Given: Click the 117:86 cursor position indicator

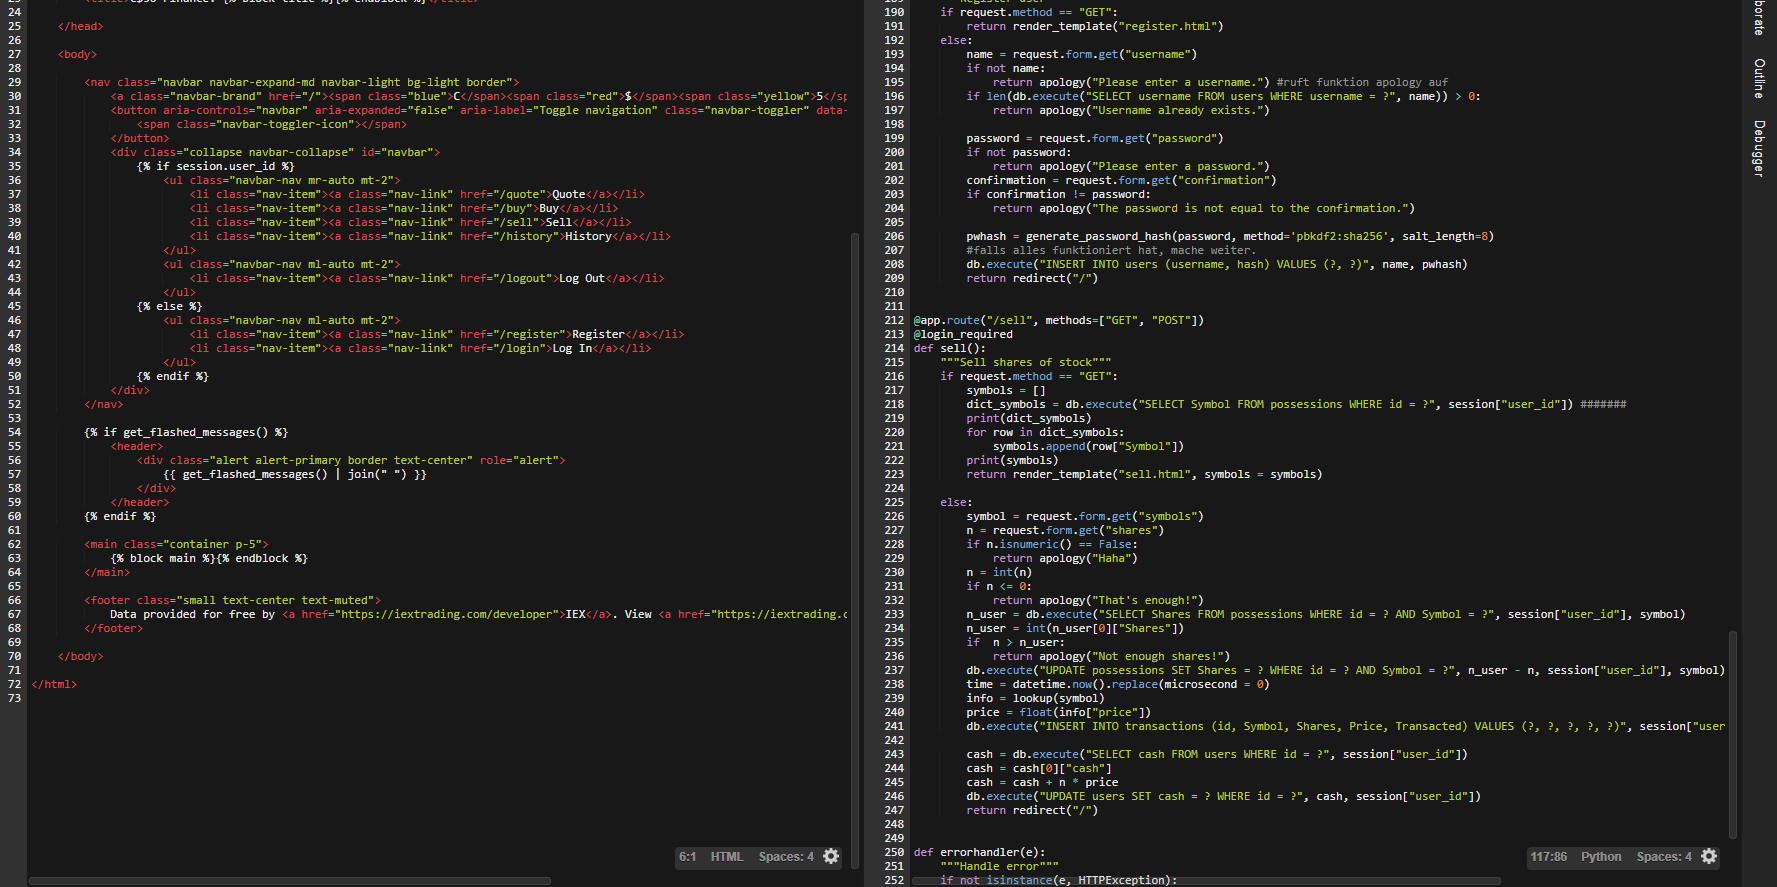Looking at the screenshot, I should (x=1548, y=857).
